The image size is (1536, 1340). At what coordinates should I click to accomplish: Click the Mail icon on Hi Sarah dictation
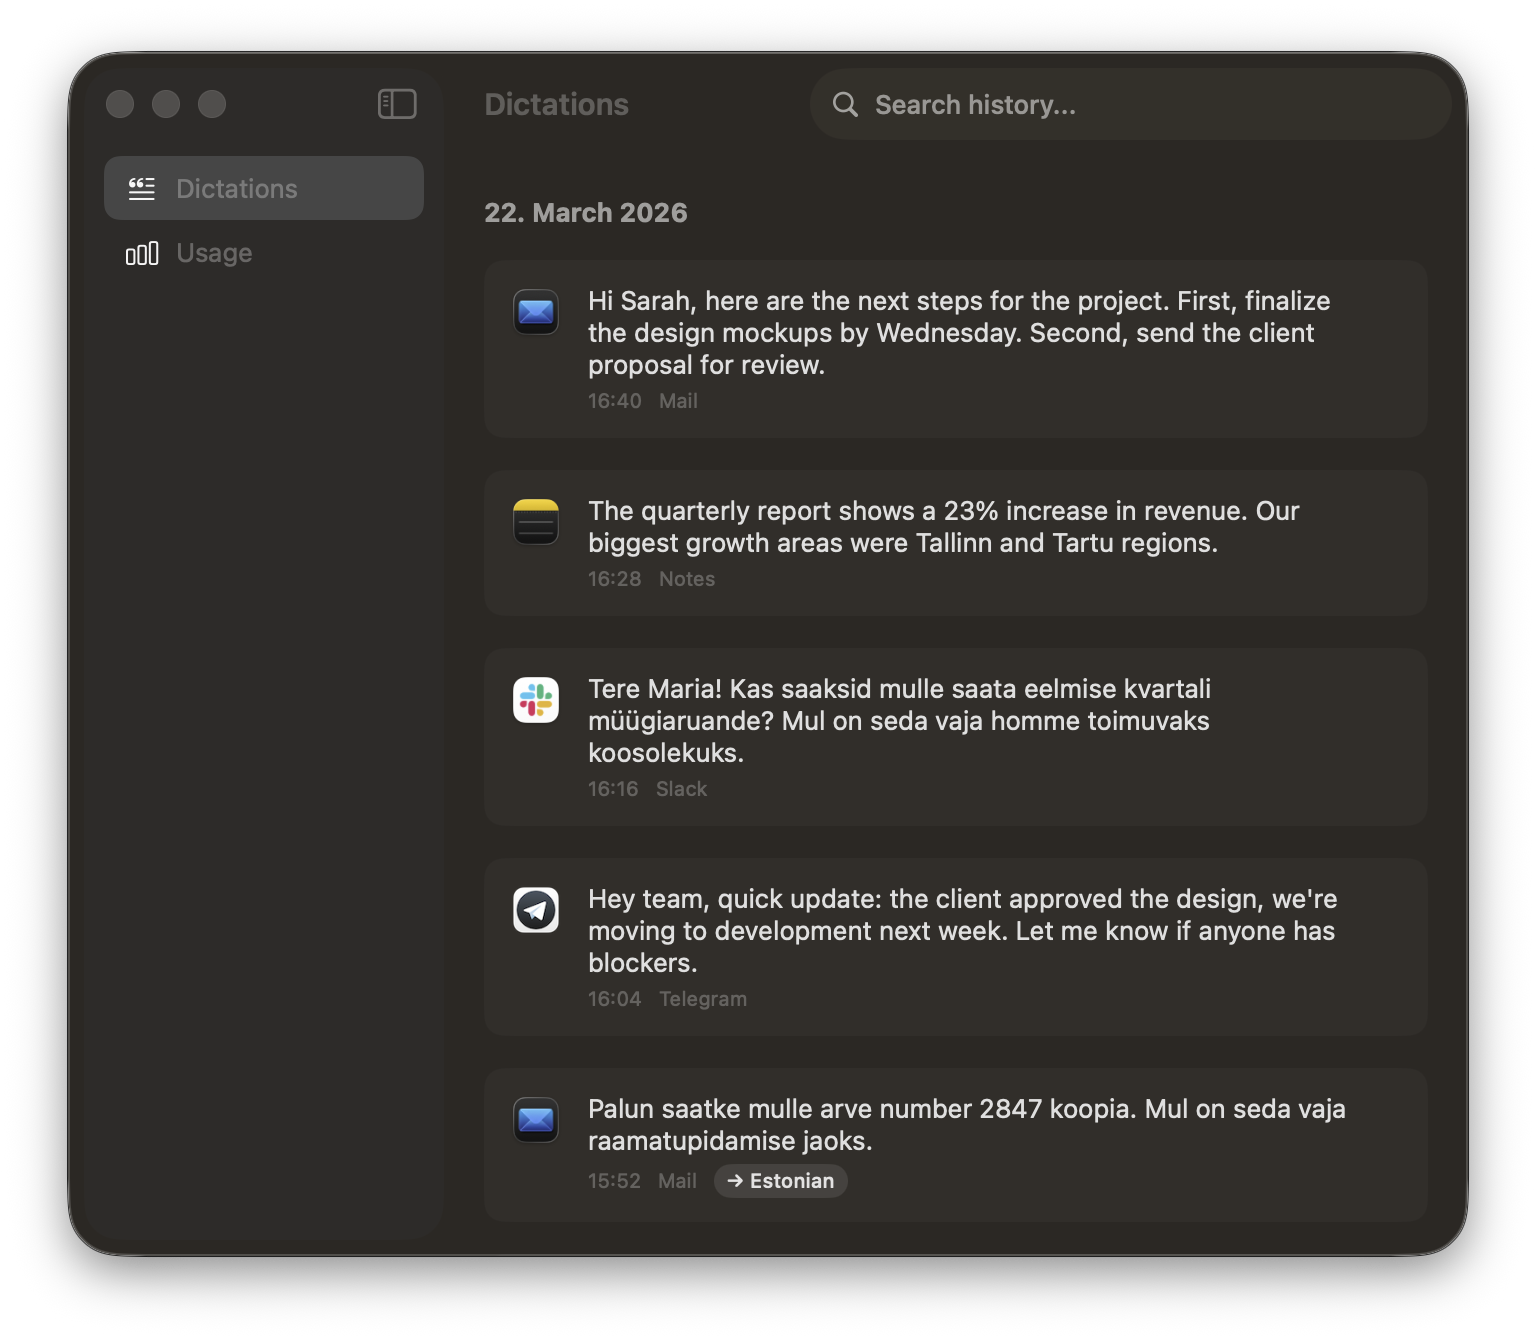coord(536,312)
